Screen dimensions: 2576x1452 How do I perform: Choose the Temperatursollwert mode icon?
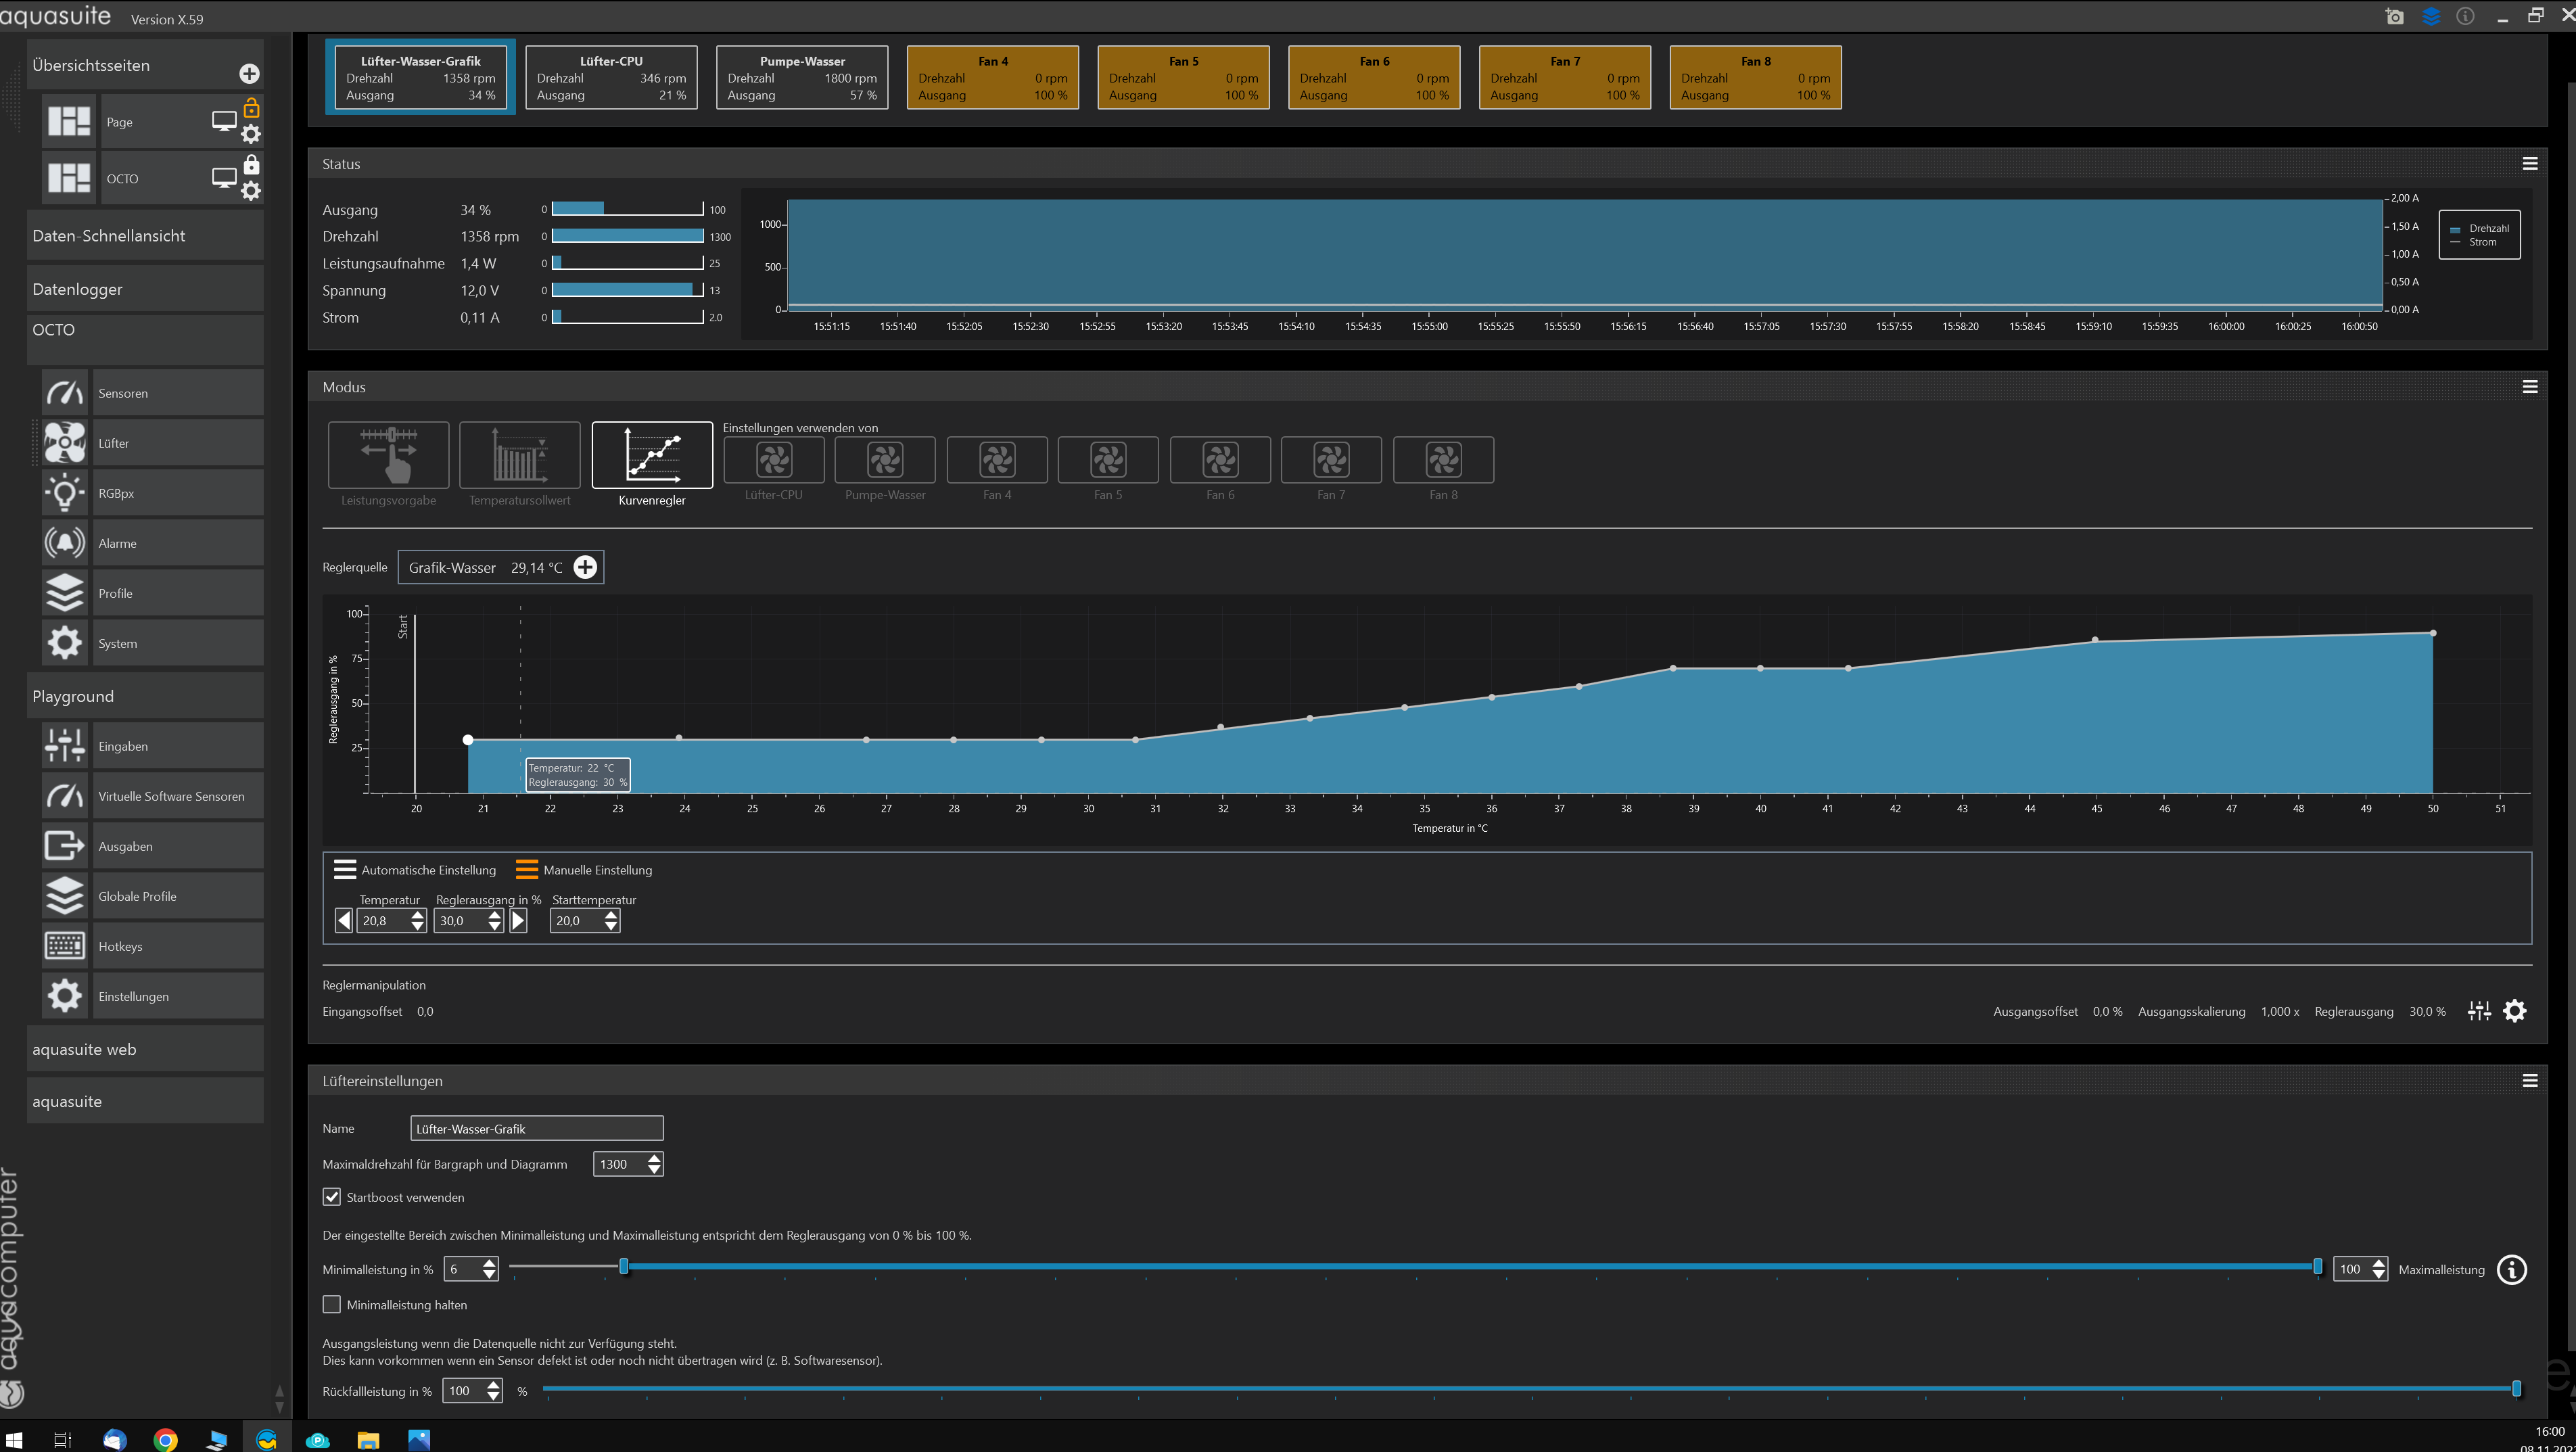[519, 455]
